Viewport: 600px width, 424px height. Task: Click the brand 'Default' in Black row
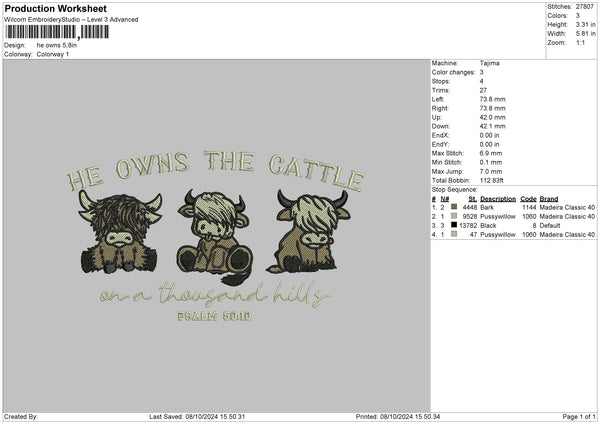tap(550, 225)
